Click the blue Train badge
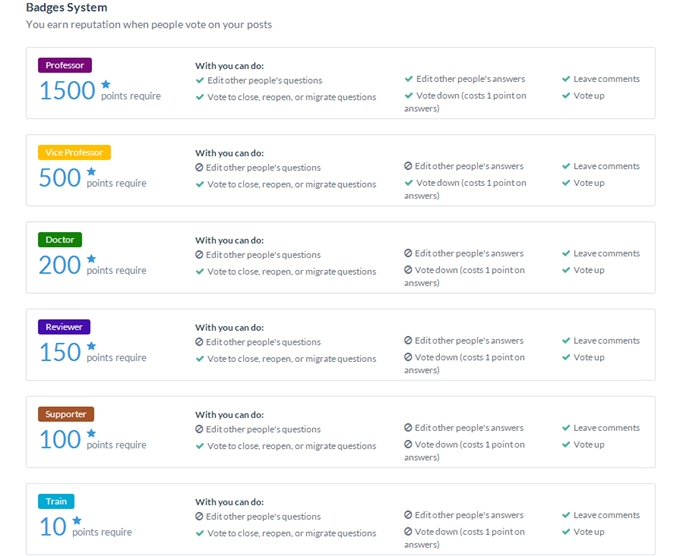This screenshot has width=680, height=556. tap(56, 501)
